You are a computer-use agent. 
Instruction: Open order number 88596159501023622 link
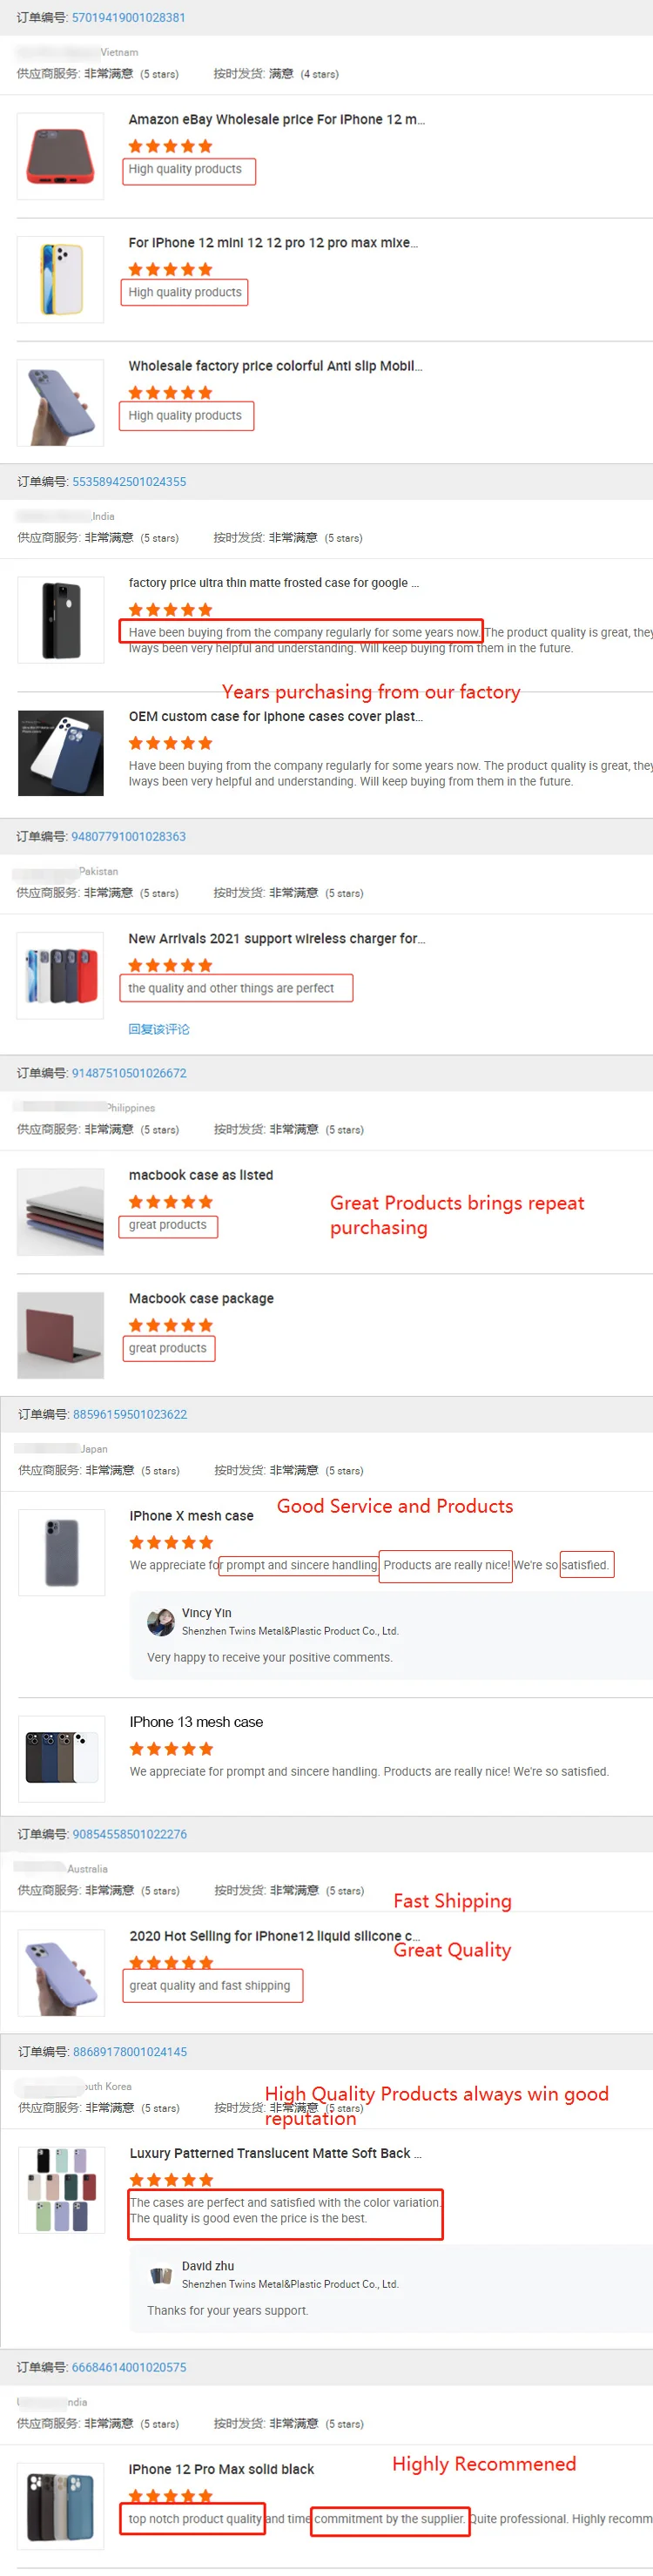[x=130, y=1414]
